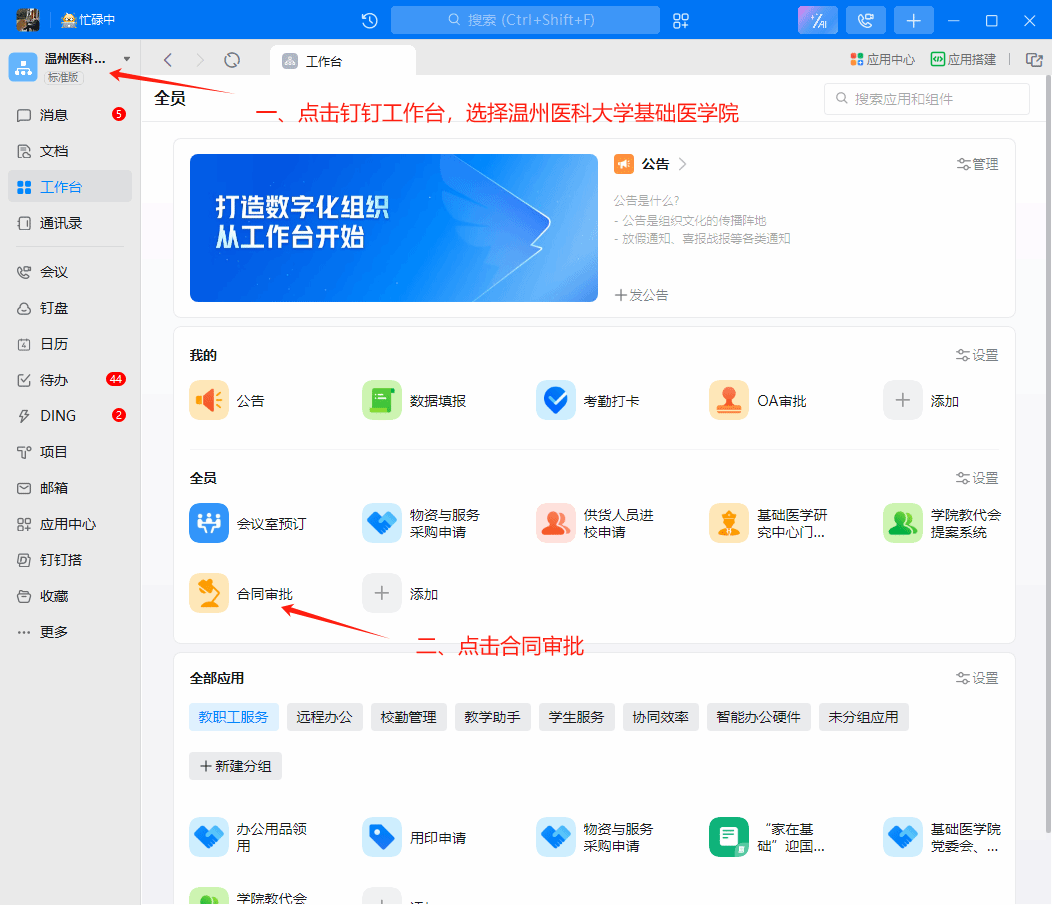Click the history clock icon in title bar

pyautogui.click(x=369, y=20)
